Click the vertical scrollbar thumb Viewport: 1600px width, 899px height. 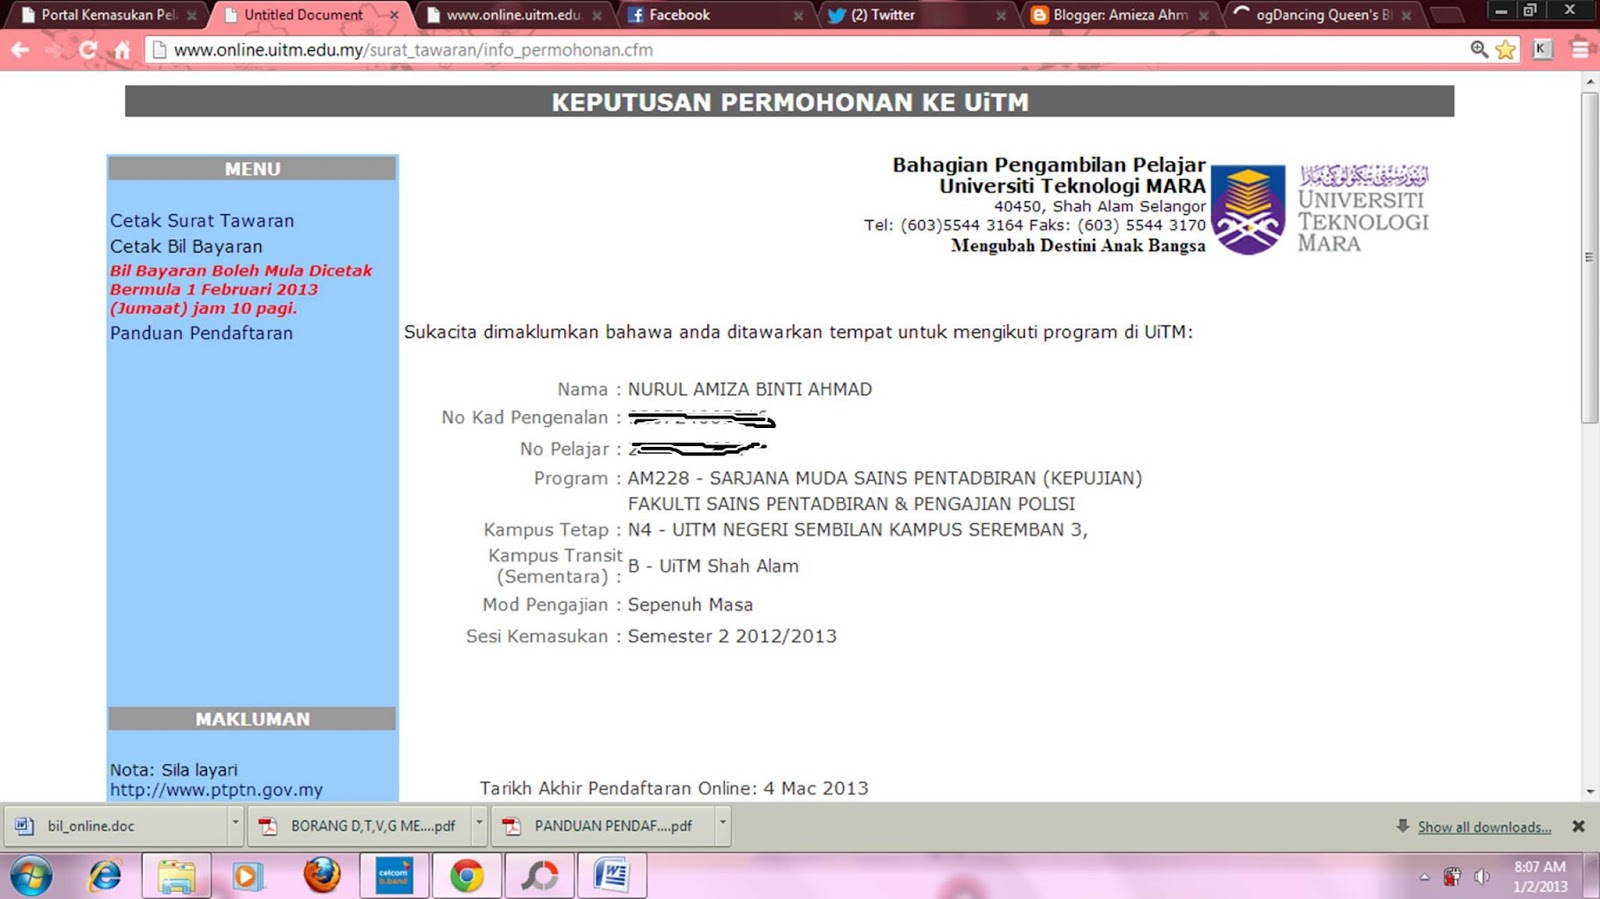click(x=1589, y=258)
